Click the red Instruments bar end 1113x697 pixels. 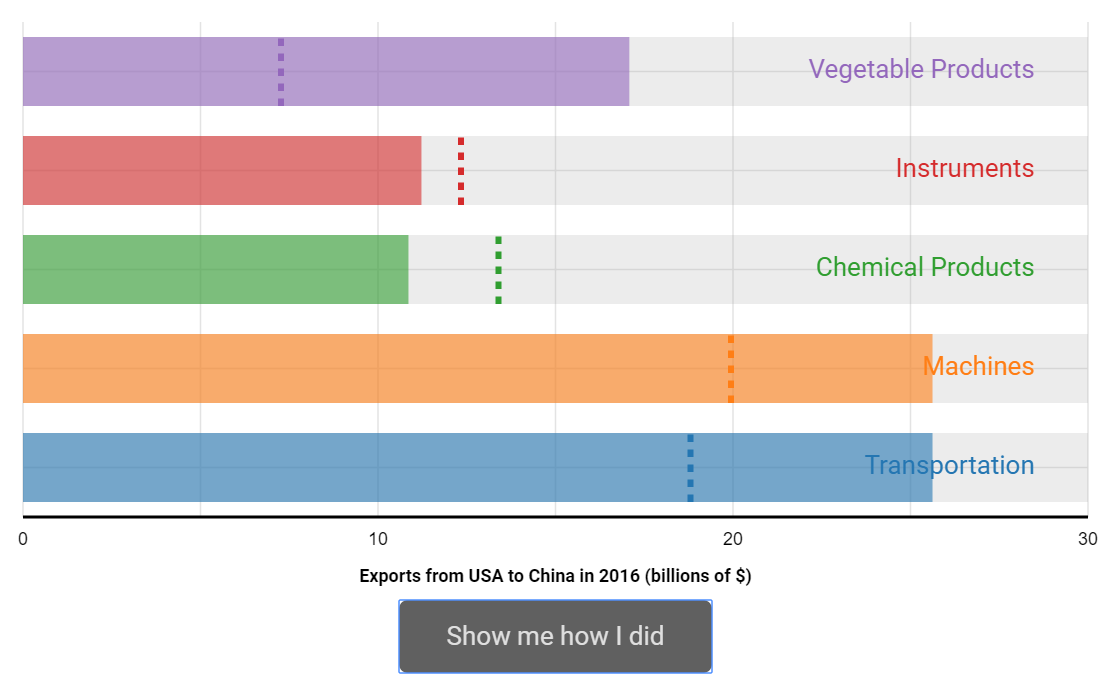coord(417,171)
